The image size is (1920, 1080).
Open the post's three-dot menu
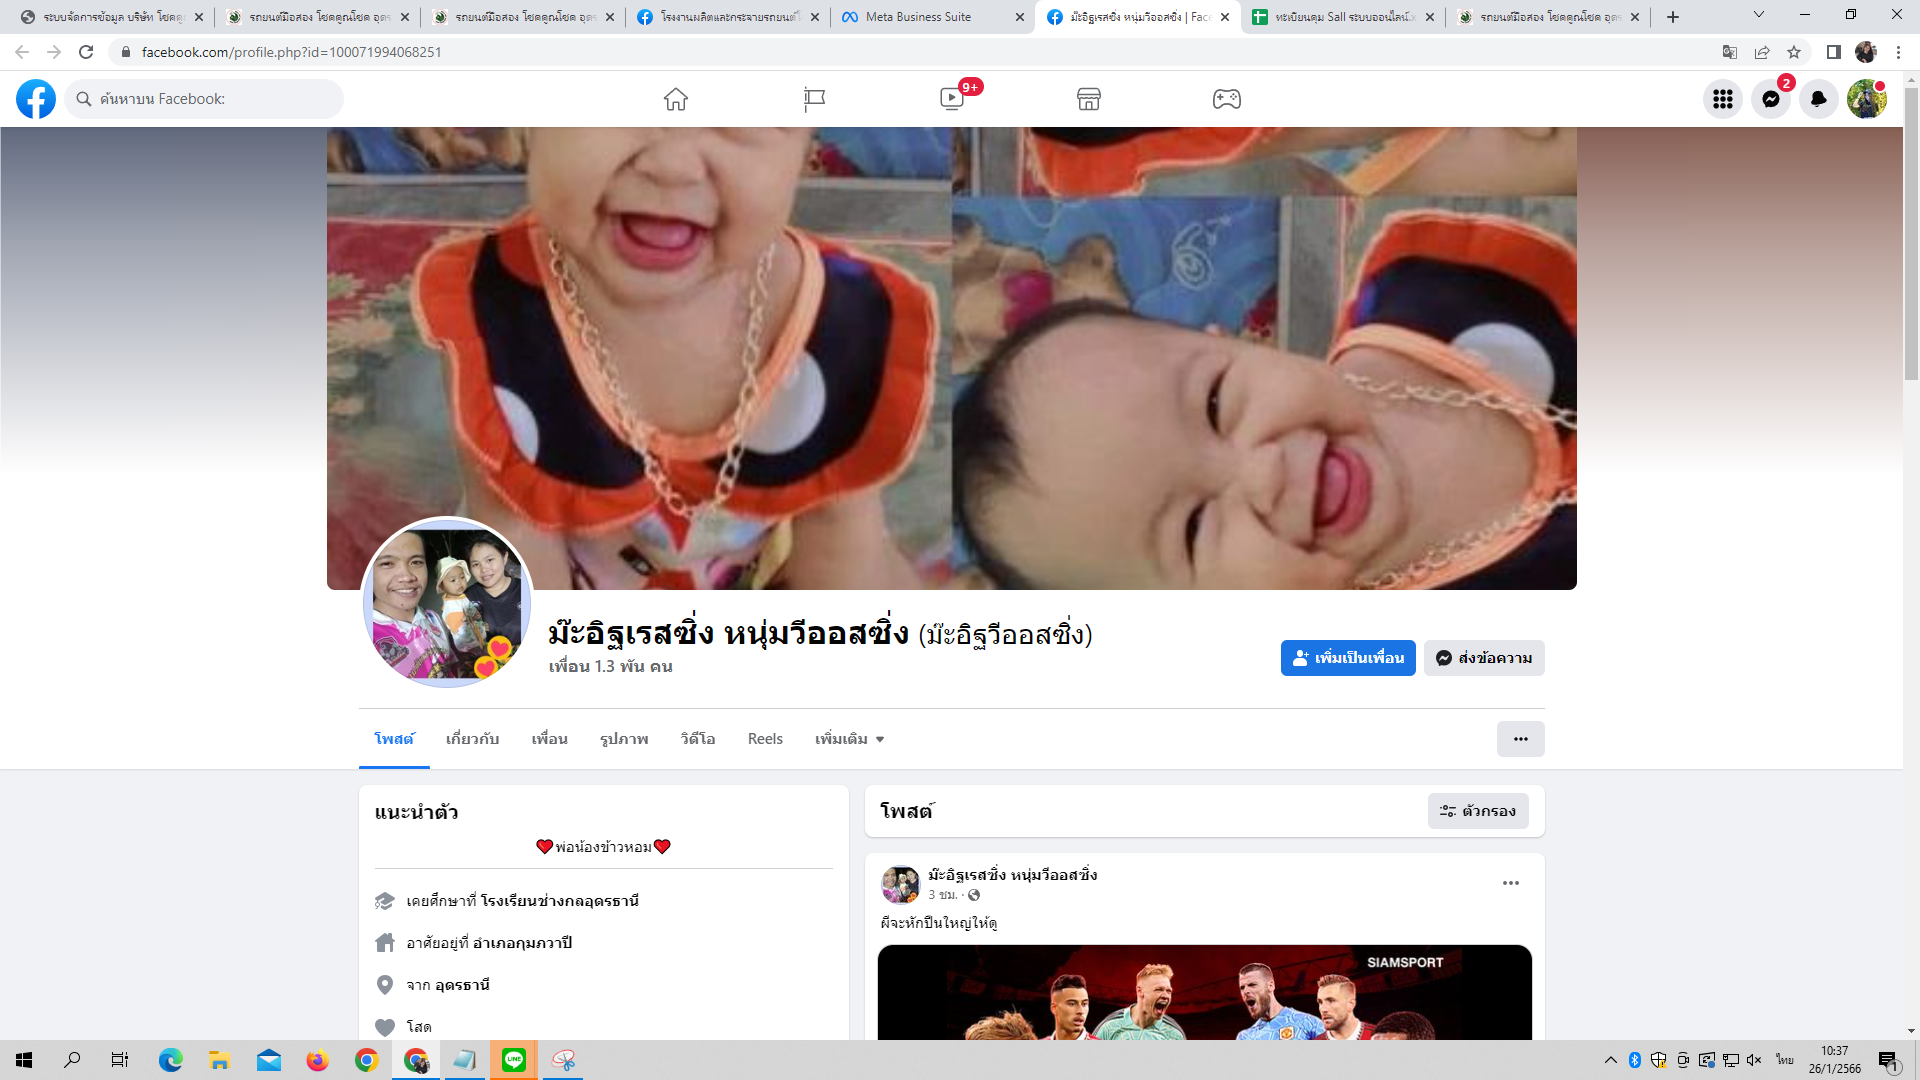1510,883
